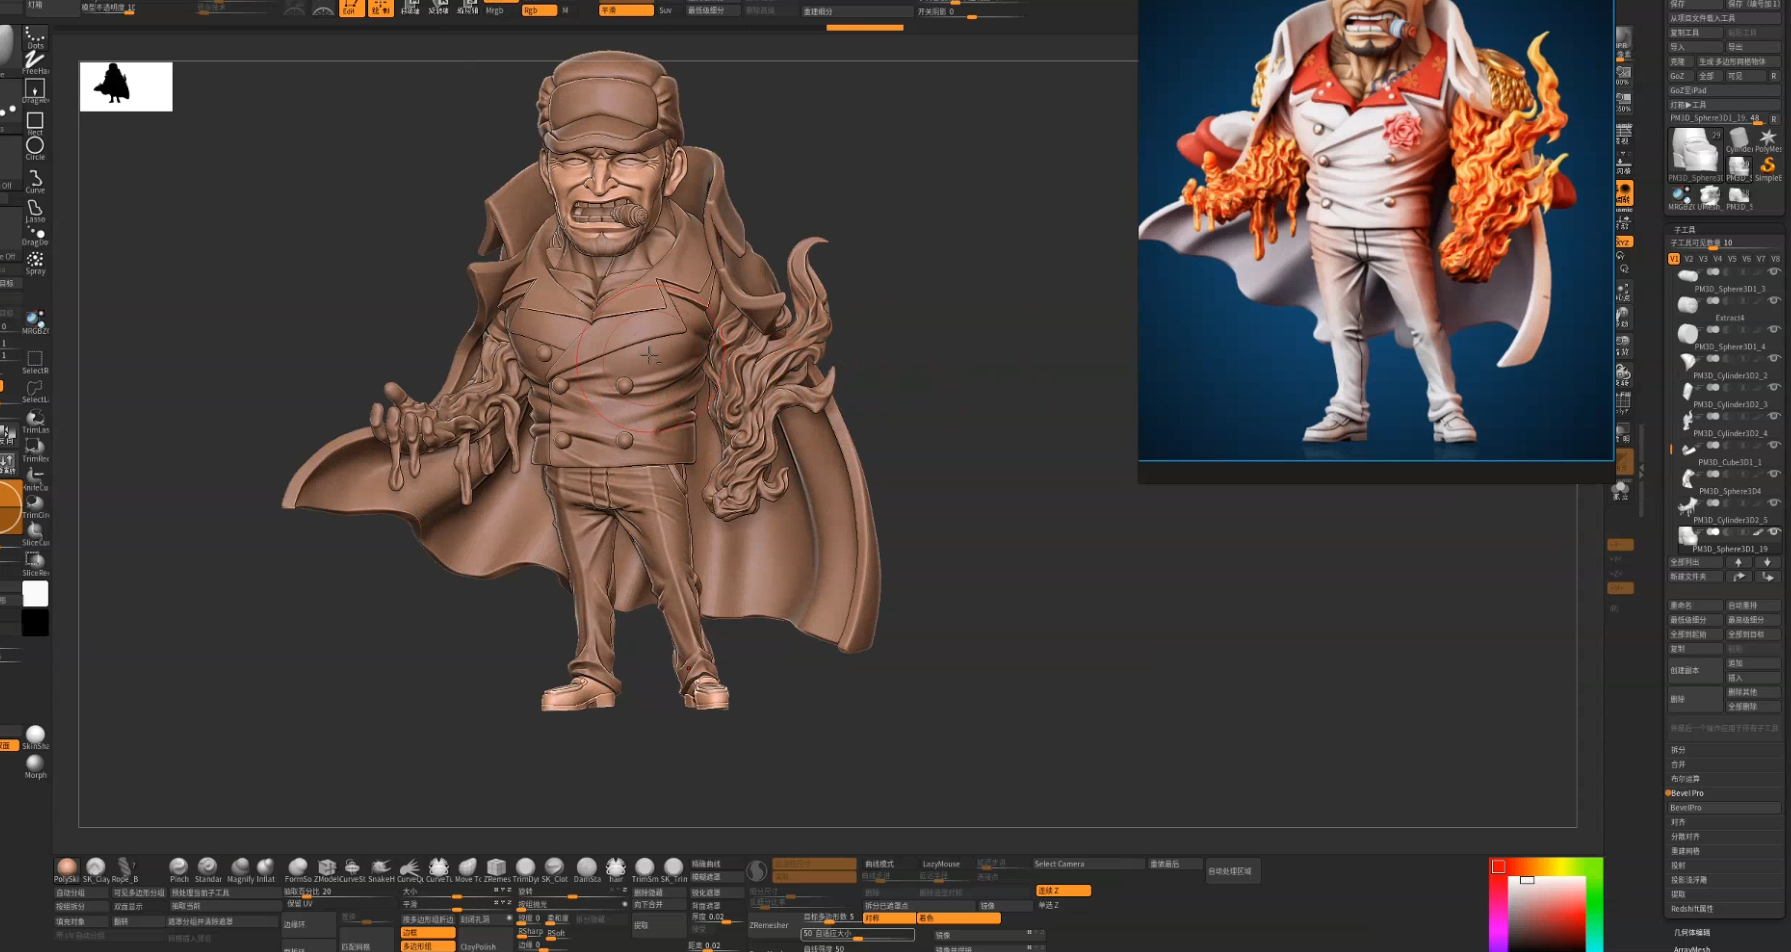Viewport: 1791px width, 952px height.
Task: Toggle the Mrgb channel button
Action: pyautogui.click(x=495, y=10)
